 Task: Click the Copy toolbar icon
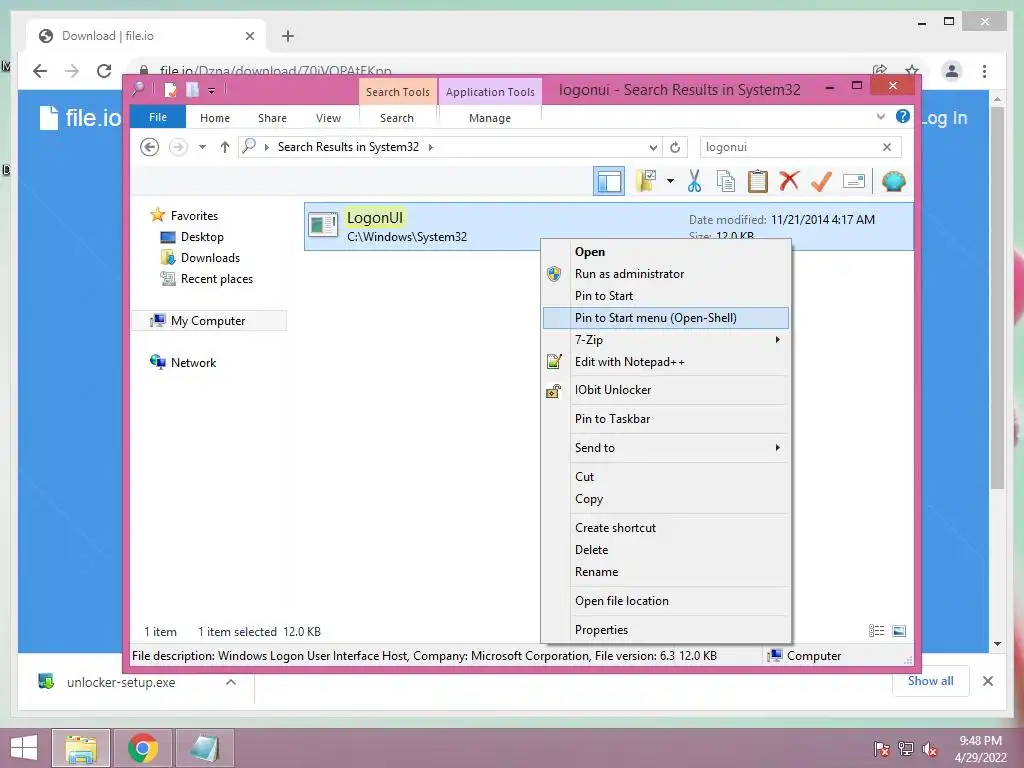[726, 182]
